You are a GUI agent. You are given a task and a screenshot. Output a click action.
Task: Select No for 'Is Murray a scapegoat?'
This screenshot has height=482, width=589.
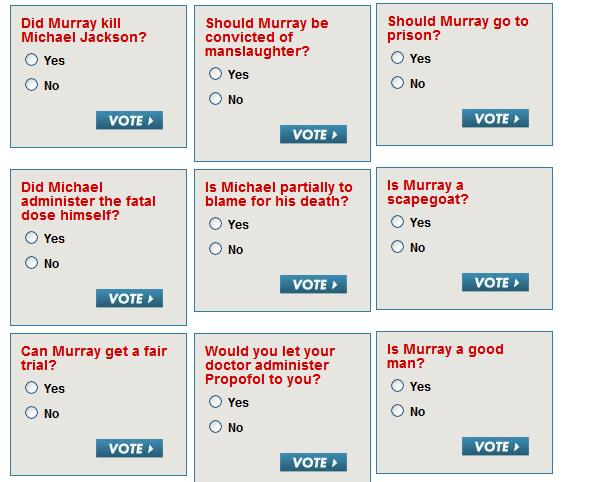click(x=397, y=247)
